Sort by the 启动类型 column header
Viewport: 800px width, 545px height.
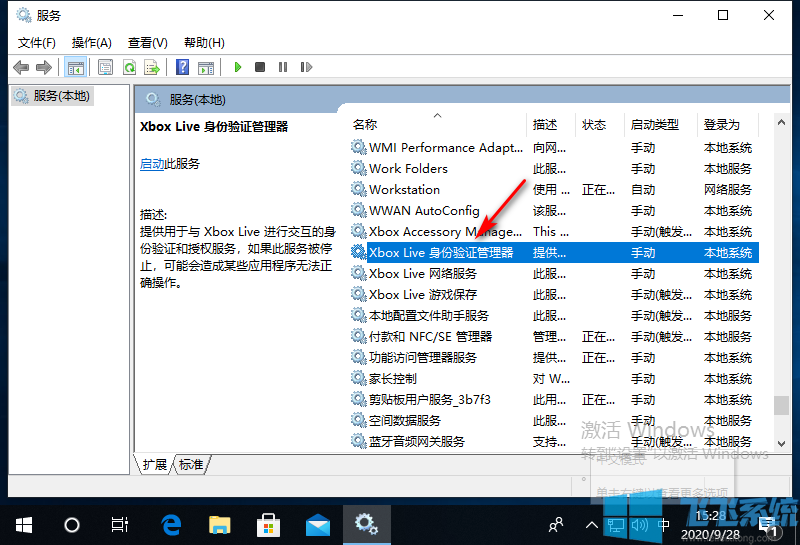coord(661,125)
